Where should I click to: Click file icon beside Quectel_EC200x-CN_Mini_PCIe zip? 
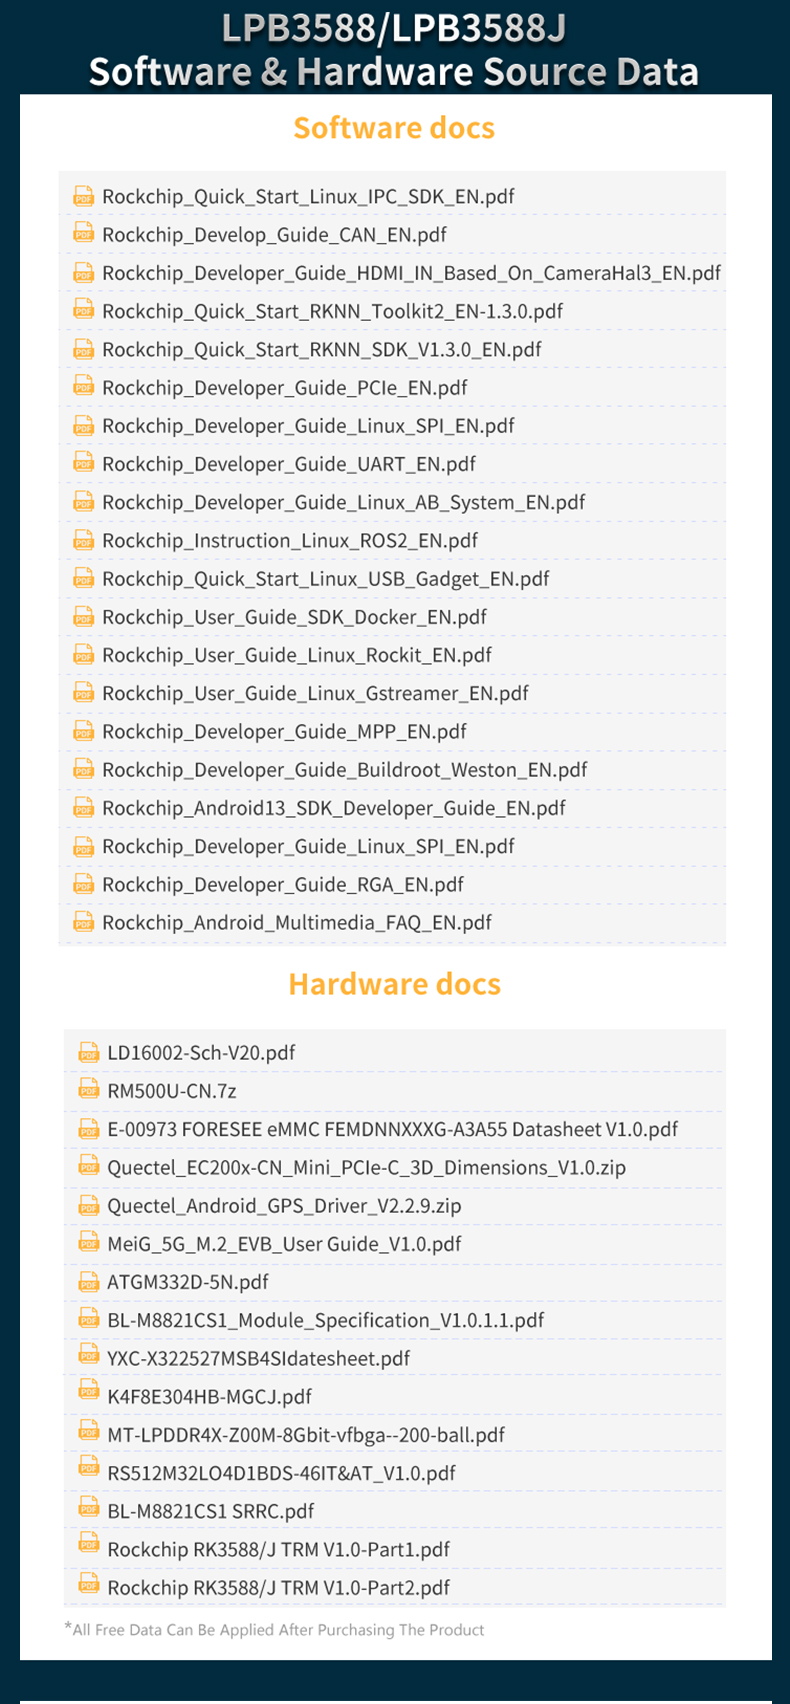[x=88, y=1167]
